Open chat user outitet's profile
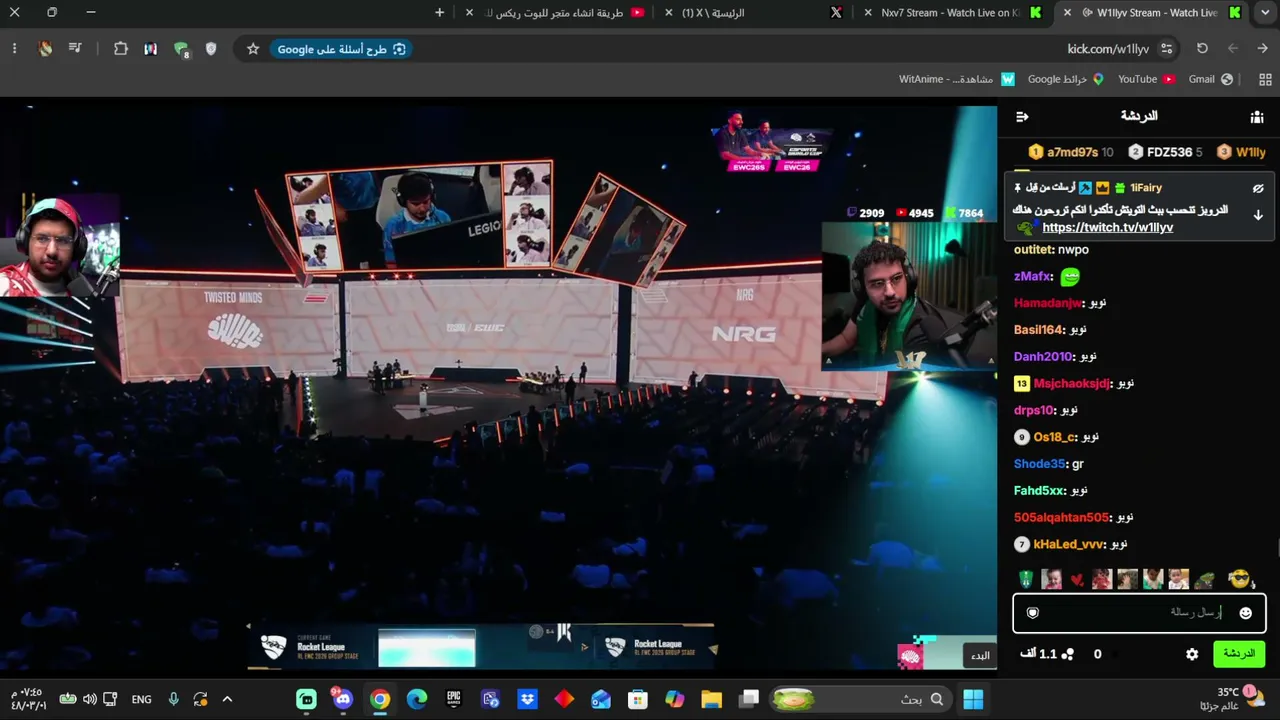Image resolution: width=1280 pixels, height=720 pixels. (1033, 250)
